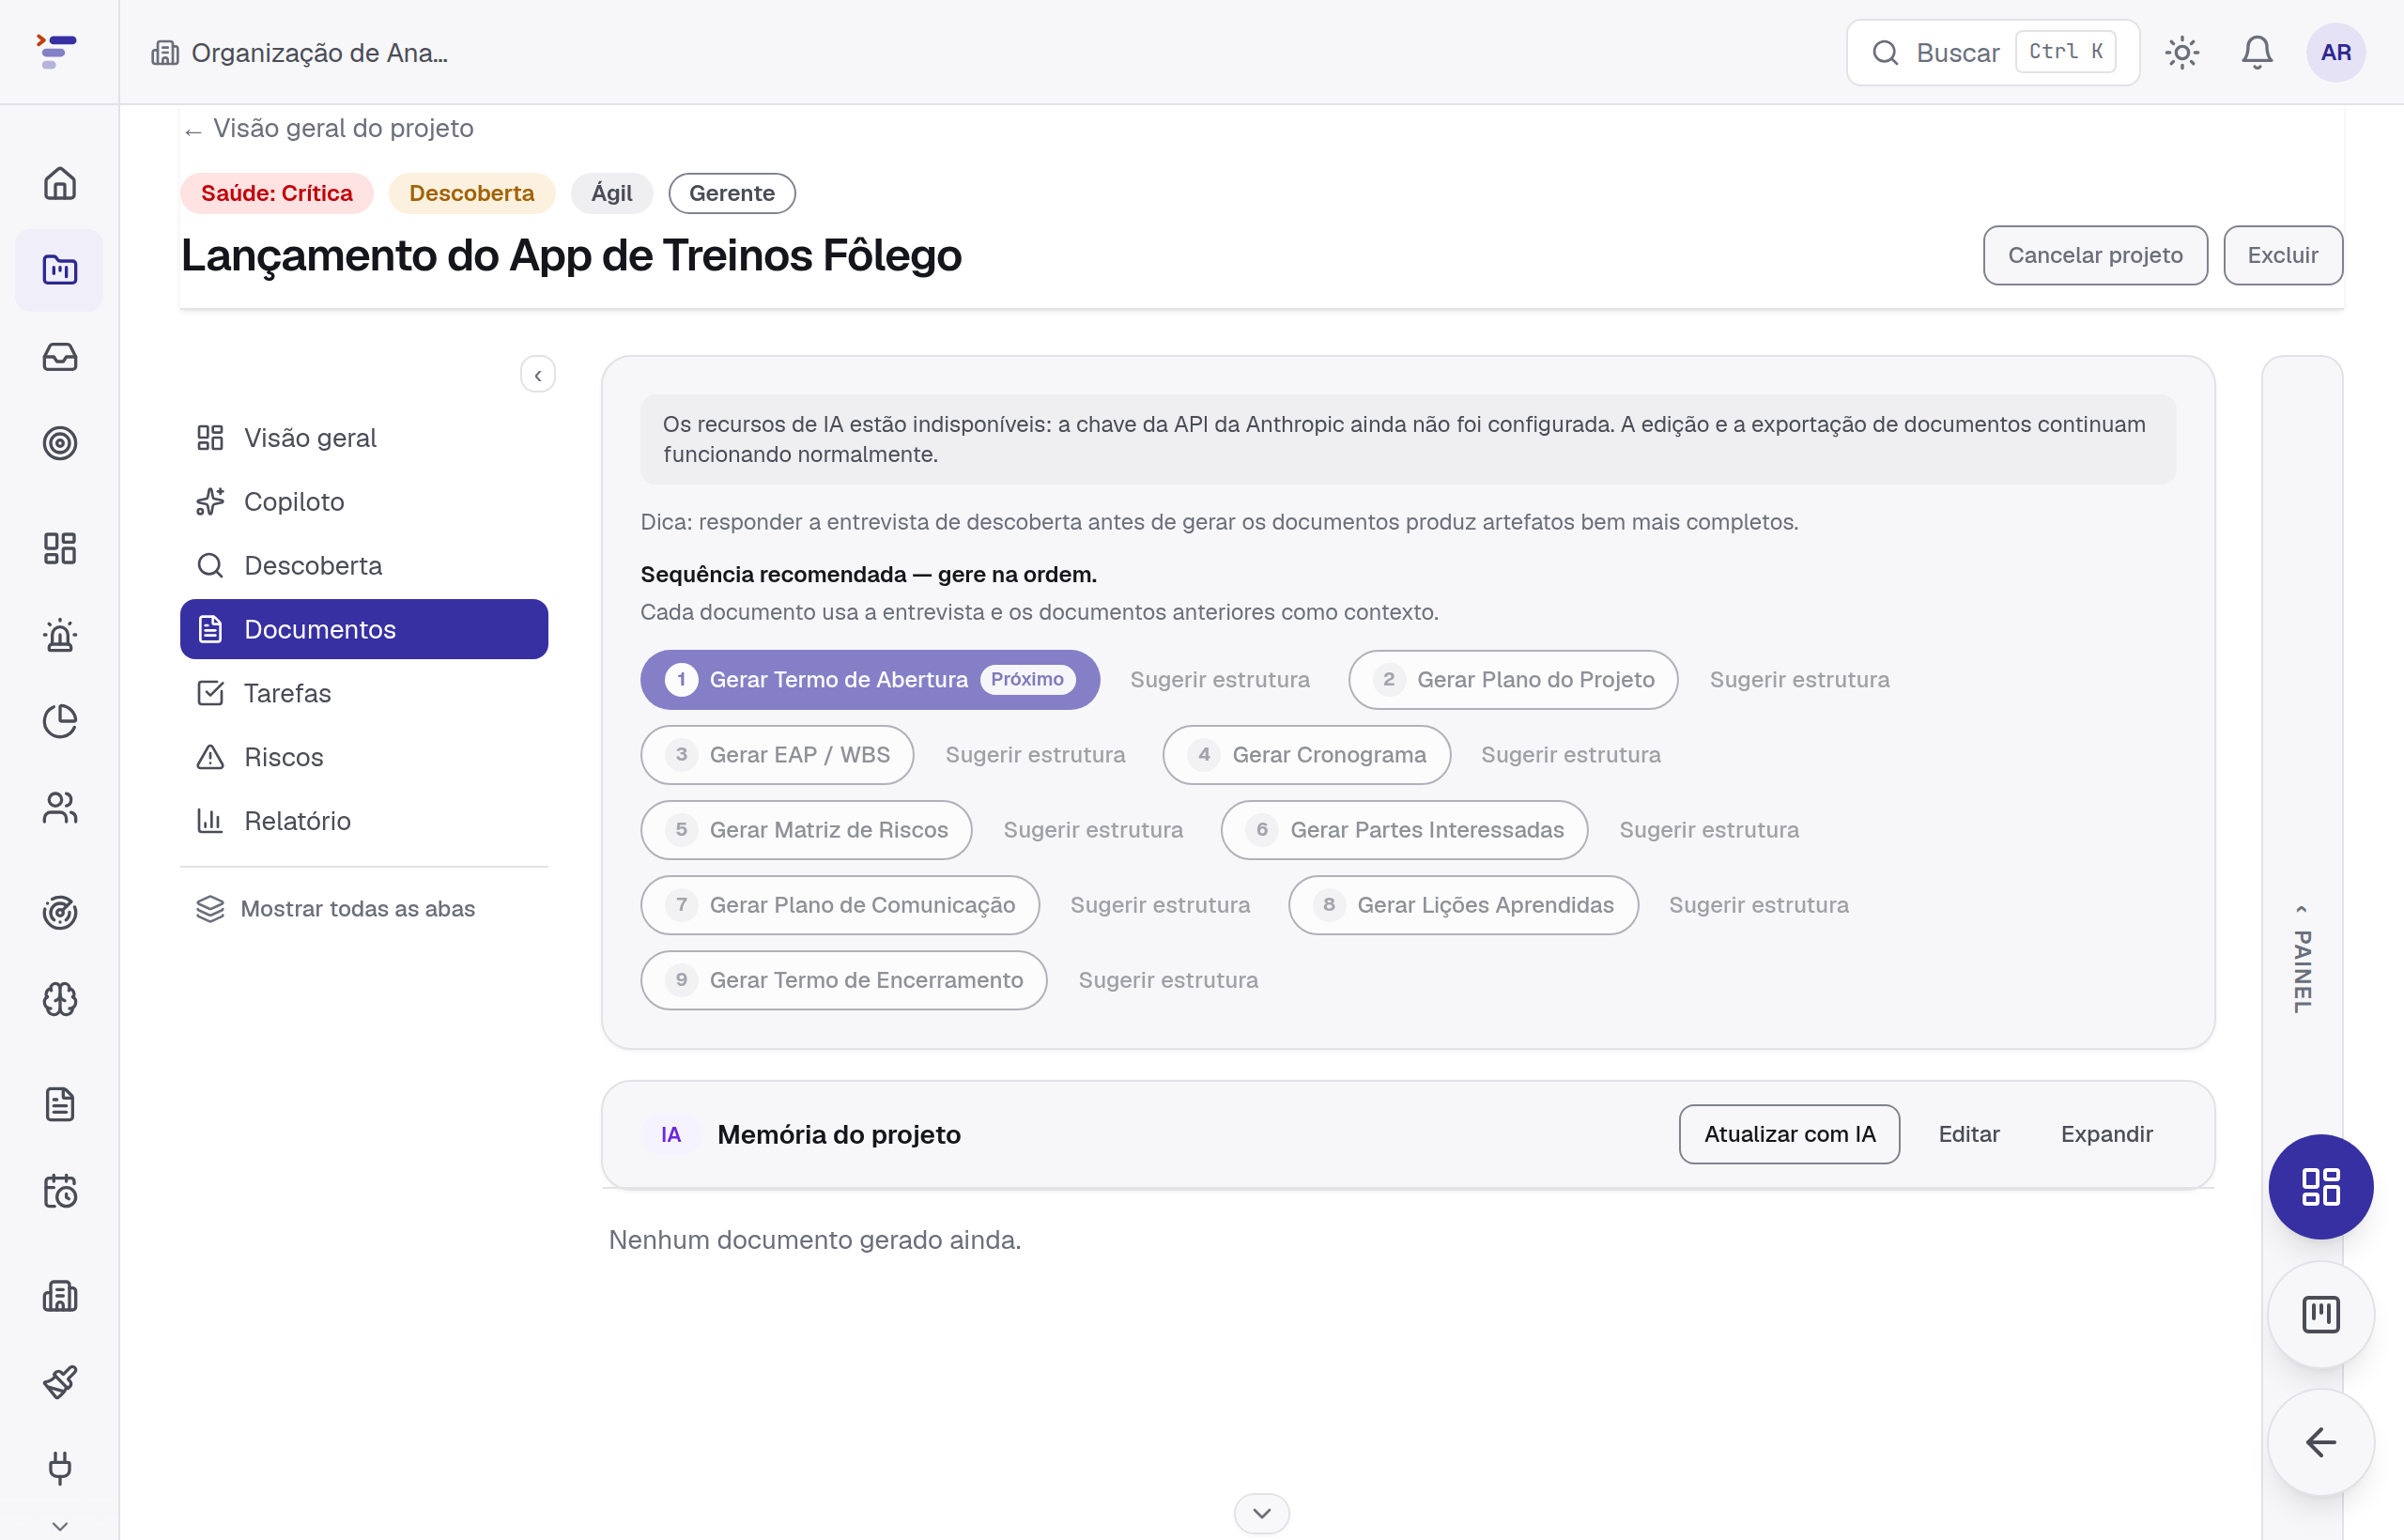
Task: Go to the Visão geral tab
Action: coord(364,438)
